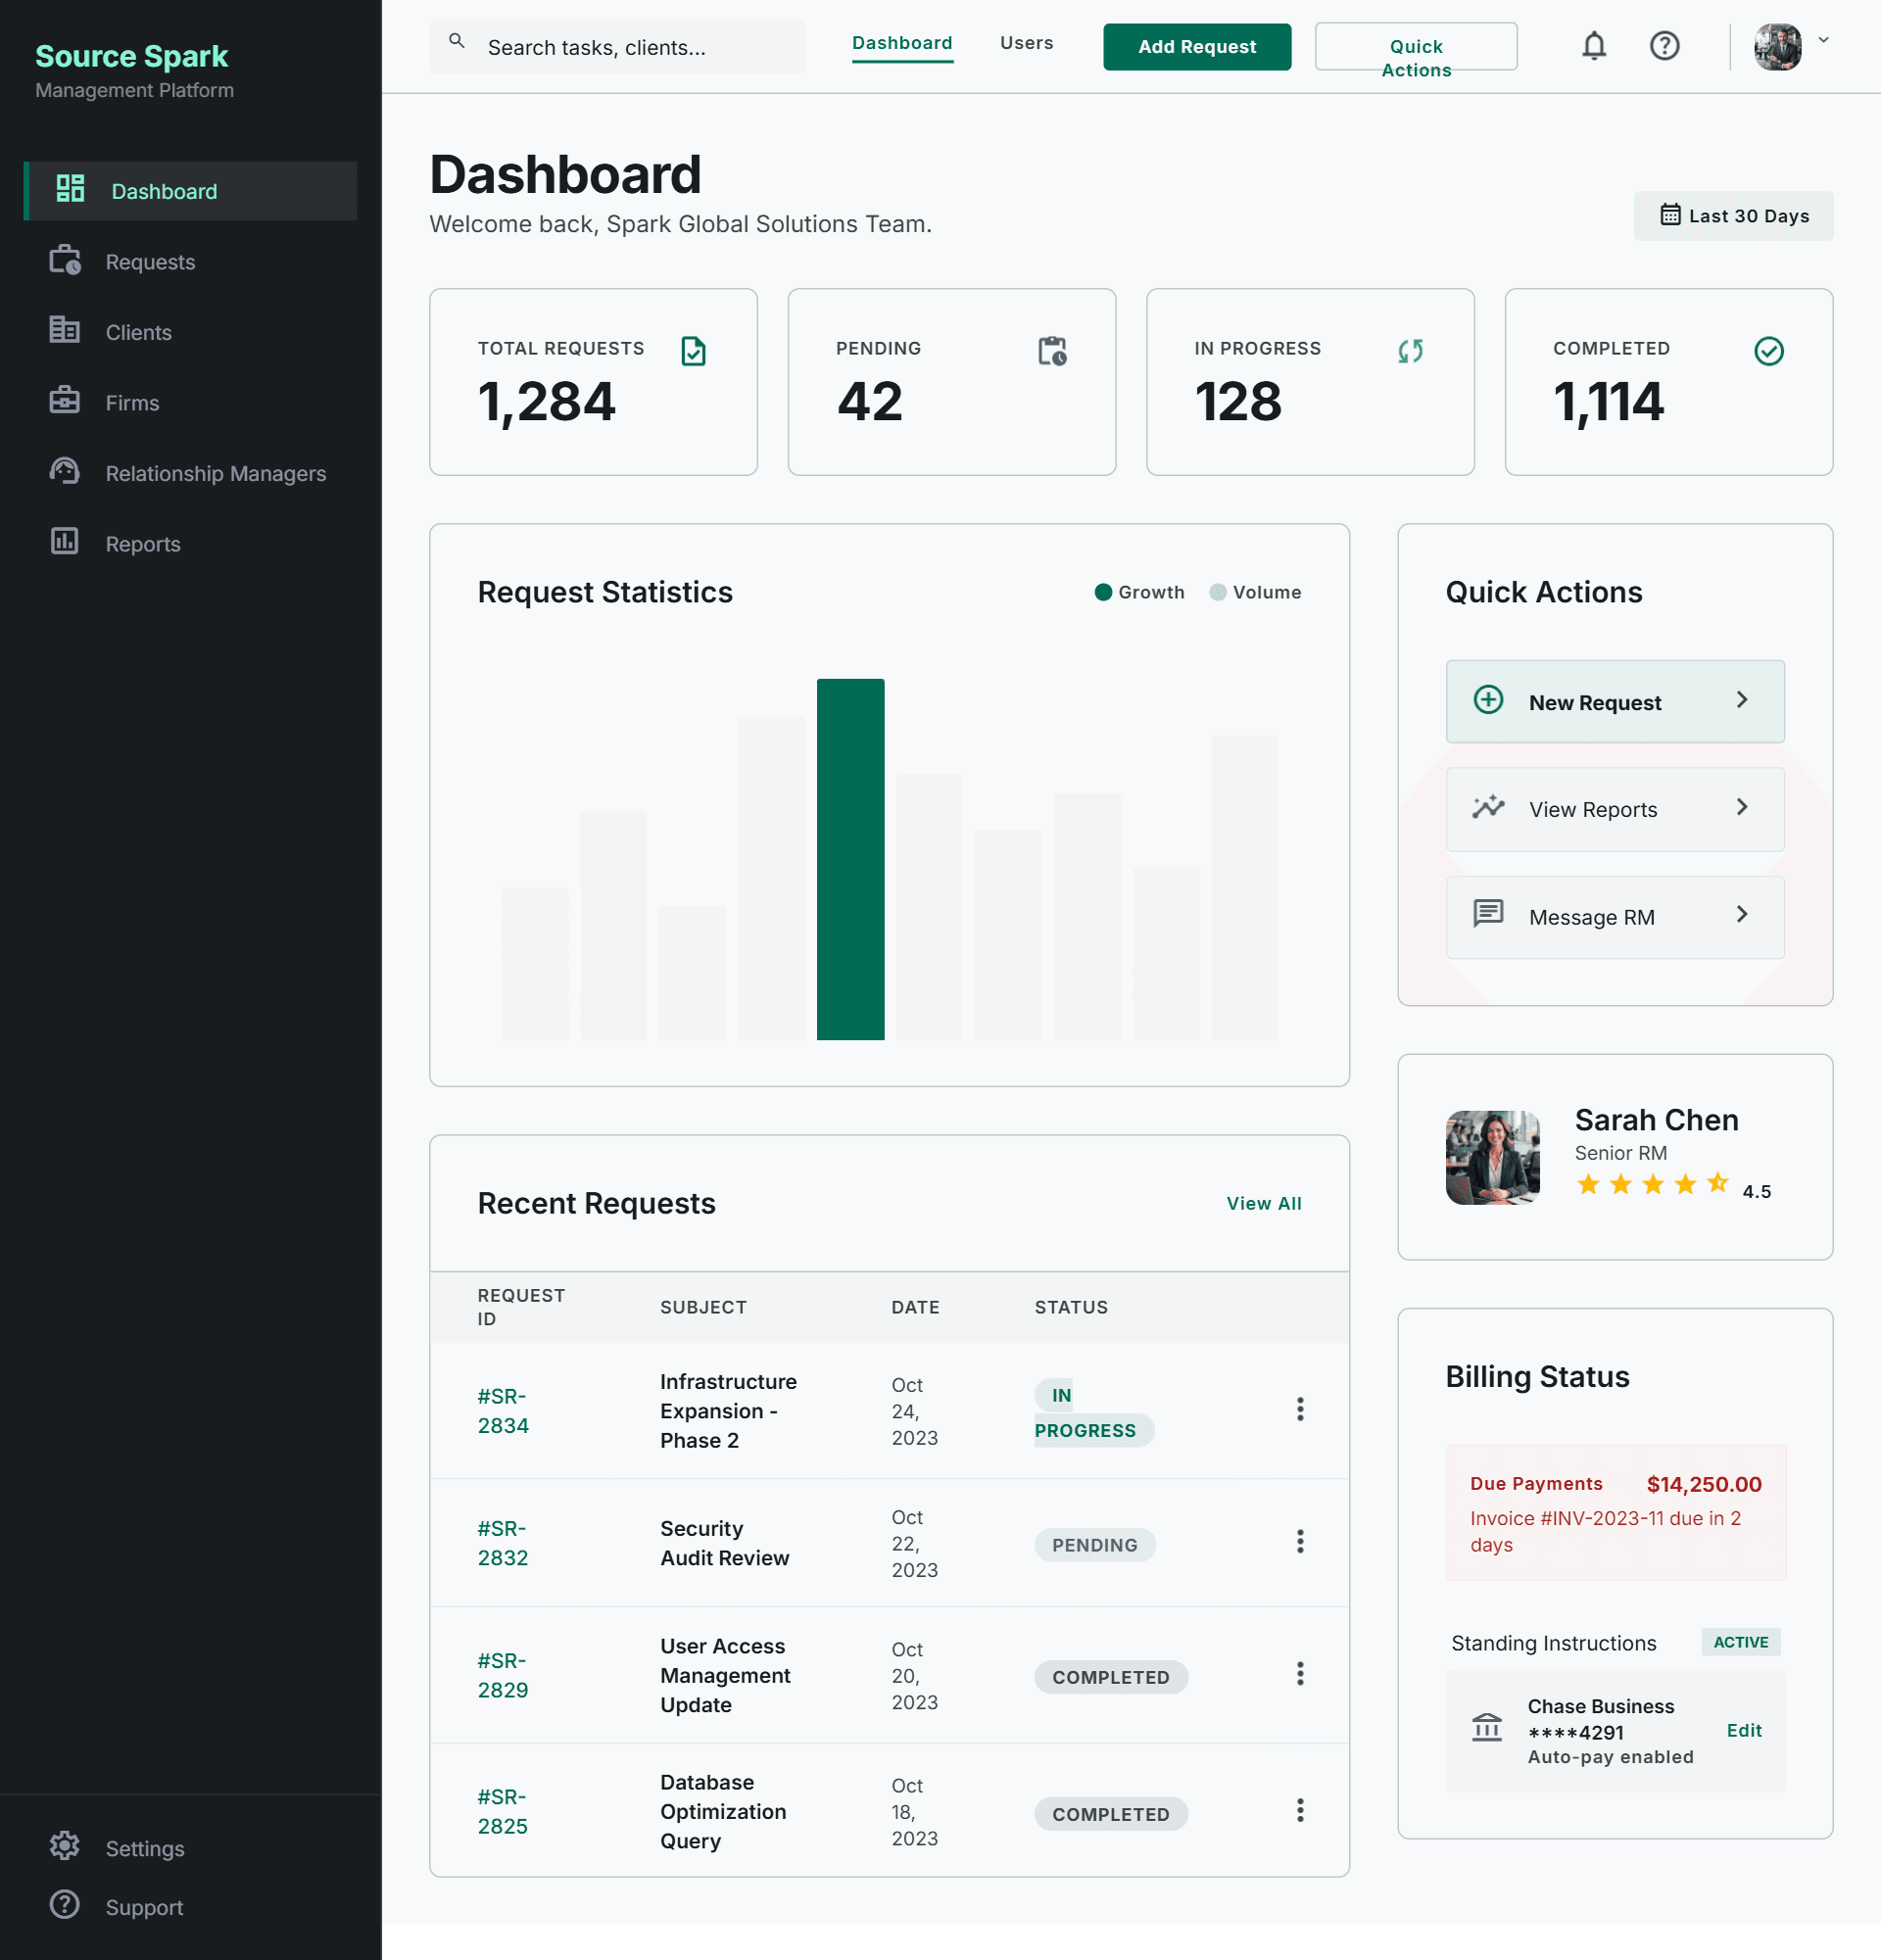
Task: Expand the View Reports chevron arrow
Action: point(1742,807)
